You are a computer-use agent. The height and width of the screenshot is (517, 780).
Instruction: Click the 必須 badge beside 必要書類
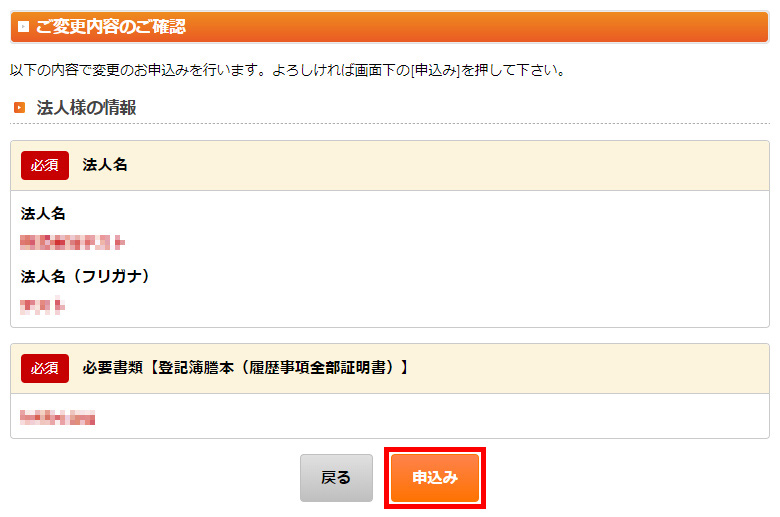45,368
